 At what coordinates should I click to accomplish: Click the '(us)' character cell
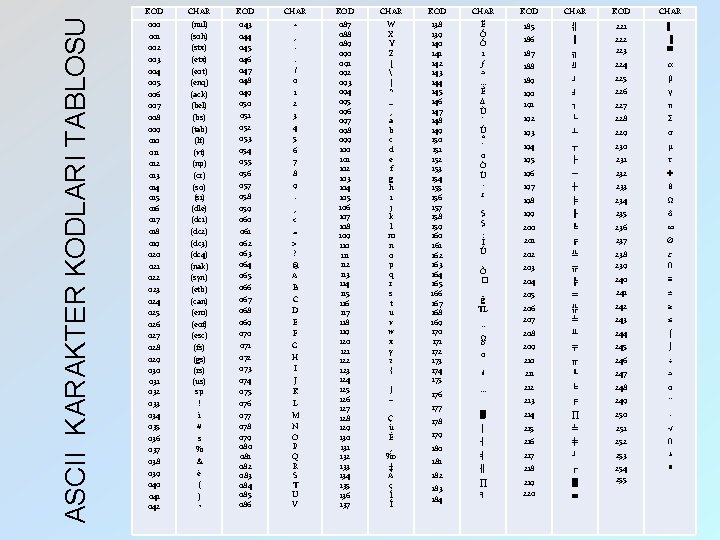pyautogui.click(x=199, y=382)
